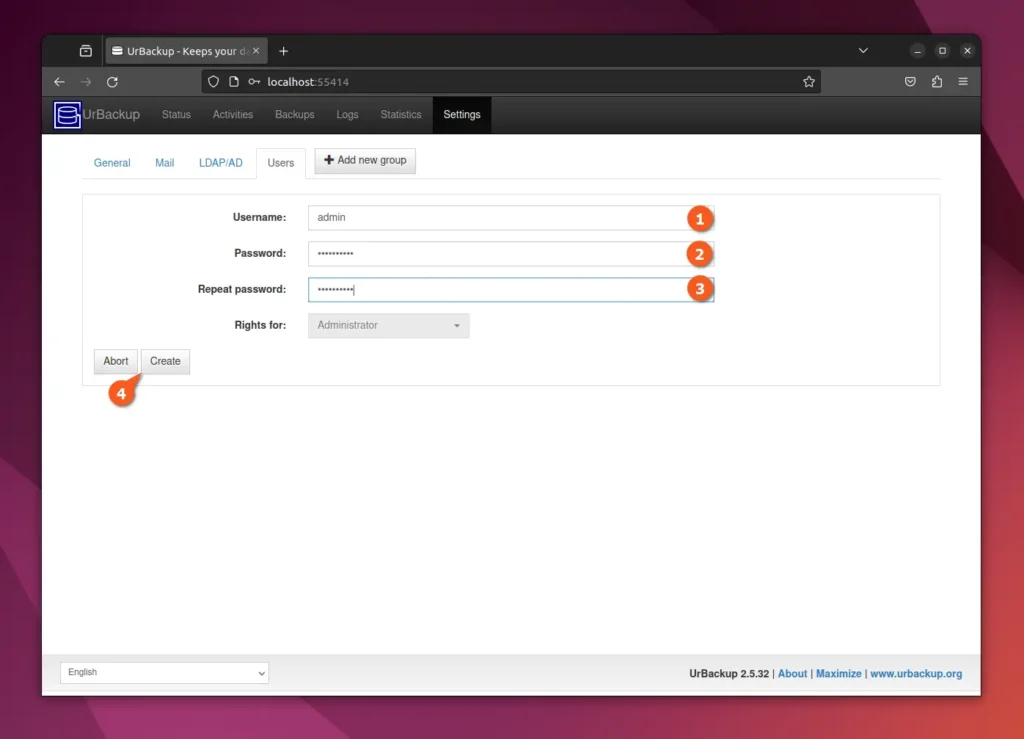Screen dimensions: 1024x739
Task: Switch to the Statistics section
Action: (400, 114)
